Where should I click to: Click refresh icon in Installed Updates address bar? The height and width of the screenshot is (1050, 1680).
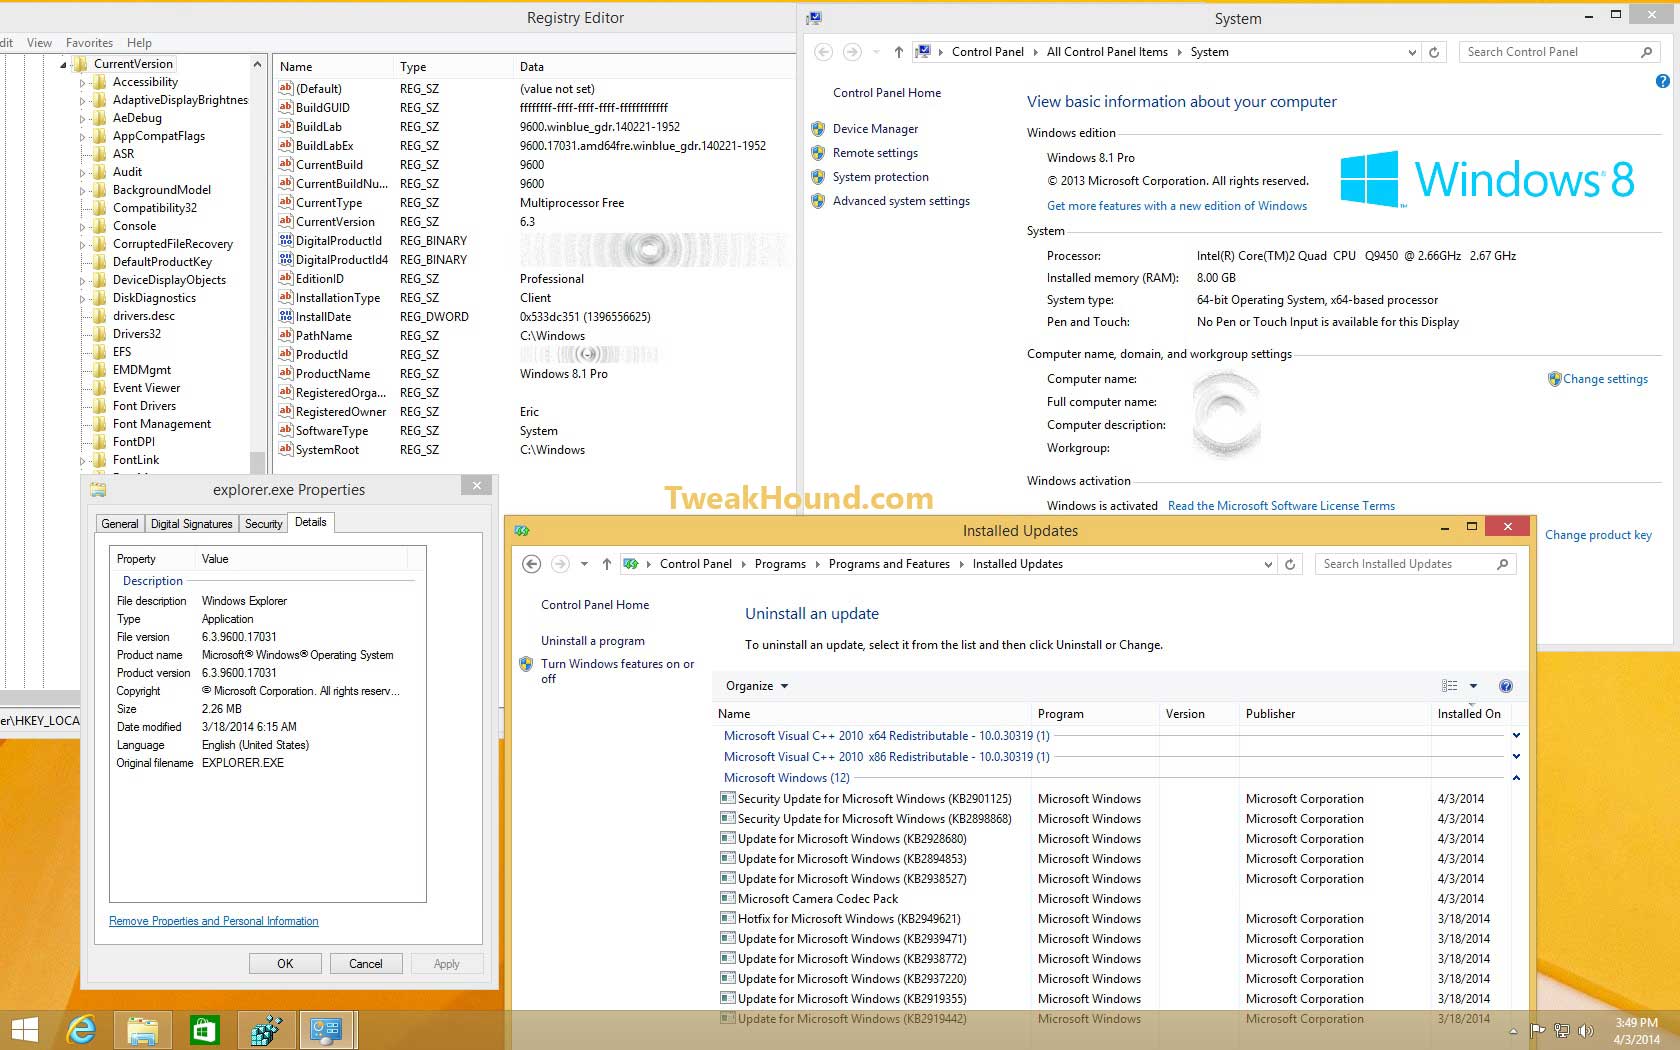click(1290, 564)
